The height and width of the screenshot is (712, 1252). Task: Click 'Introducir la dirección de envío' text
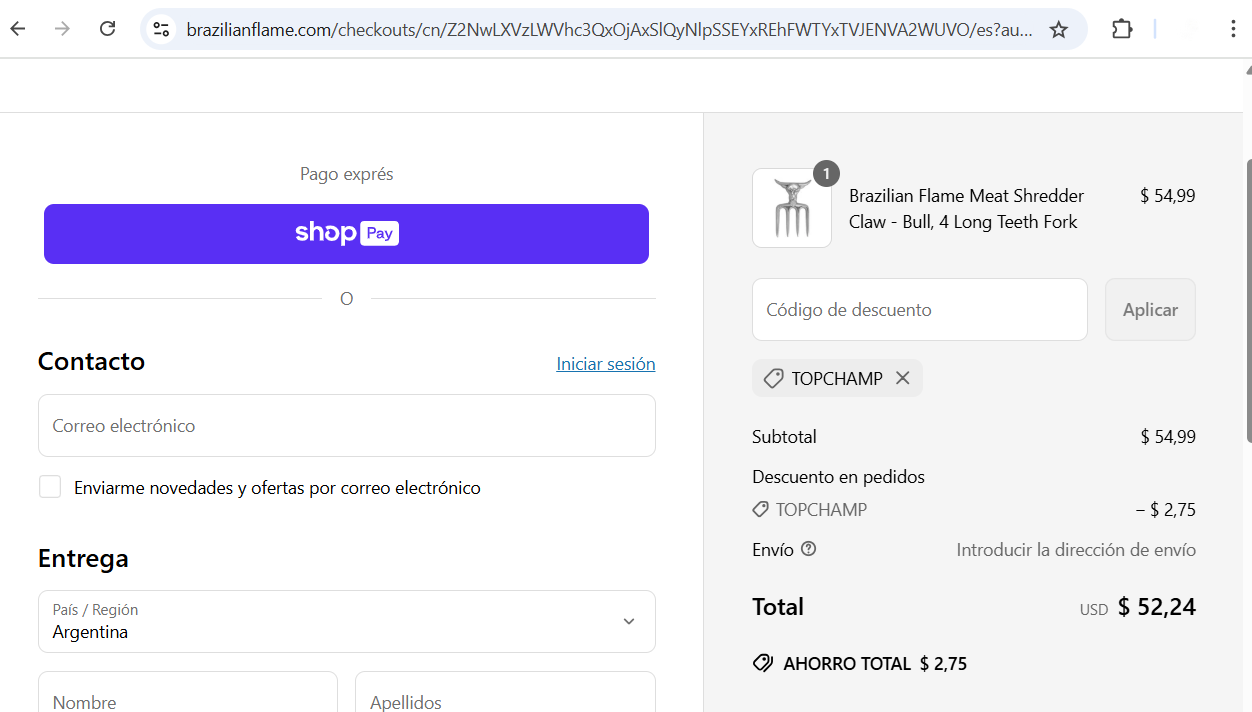1076,550
